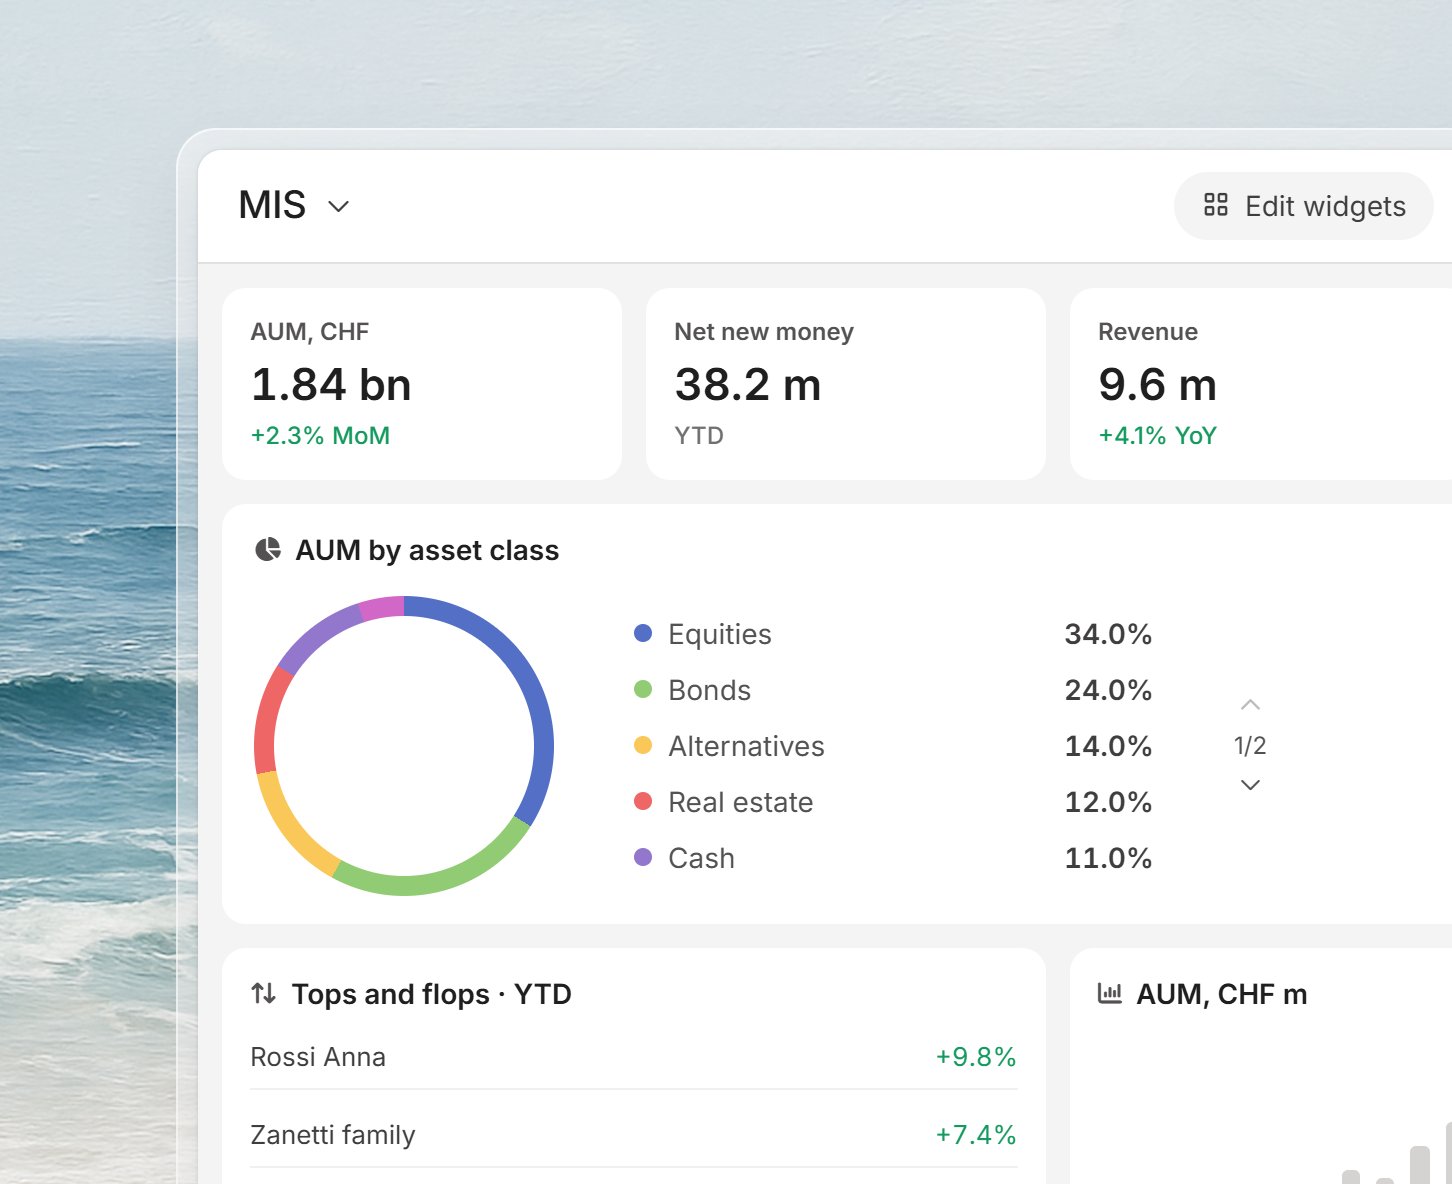Click the green Bonds legend dot
This screenshot has height=1184, width=1452.
coord(643,689)
